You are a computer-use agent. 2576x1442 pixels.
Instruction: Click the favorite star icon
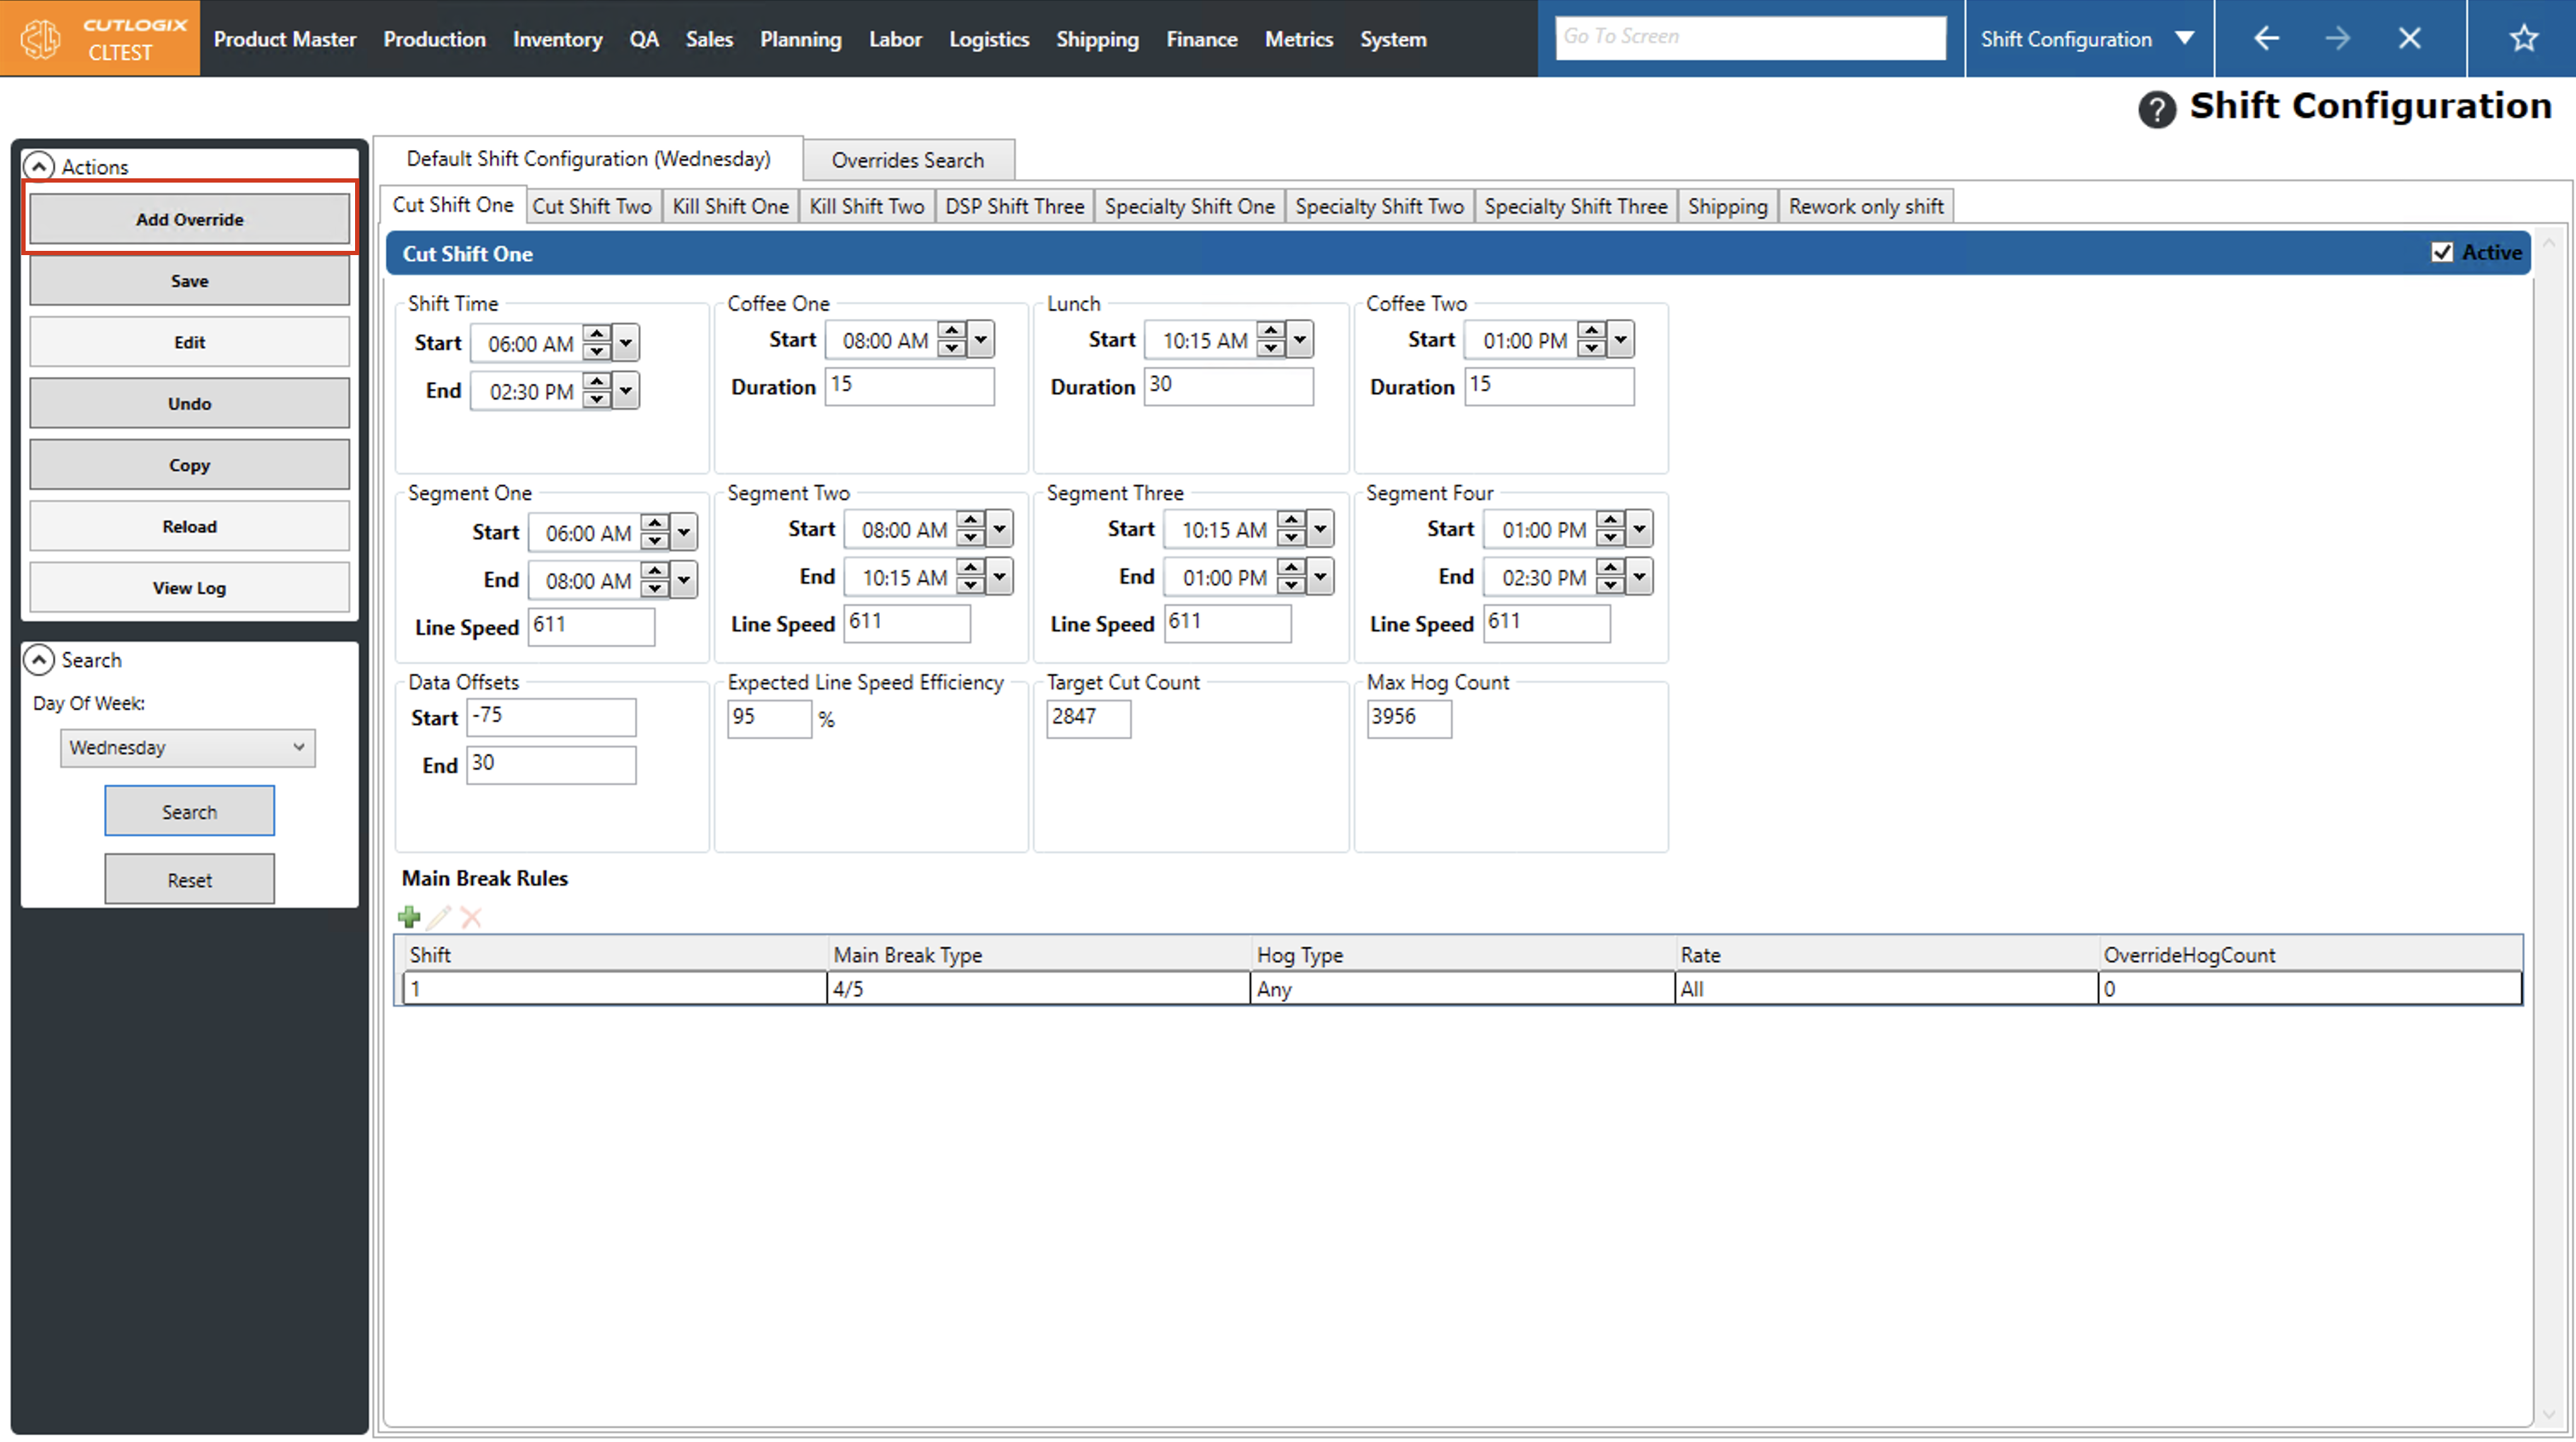tap(2523, 38)
